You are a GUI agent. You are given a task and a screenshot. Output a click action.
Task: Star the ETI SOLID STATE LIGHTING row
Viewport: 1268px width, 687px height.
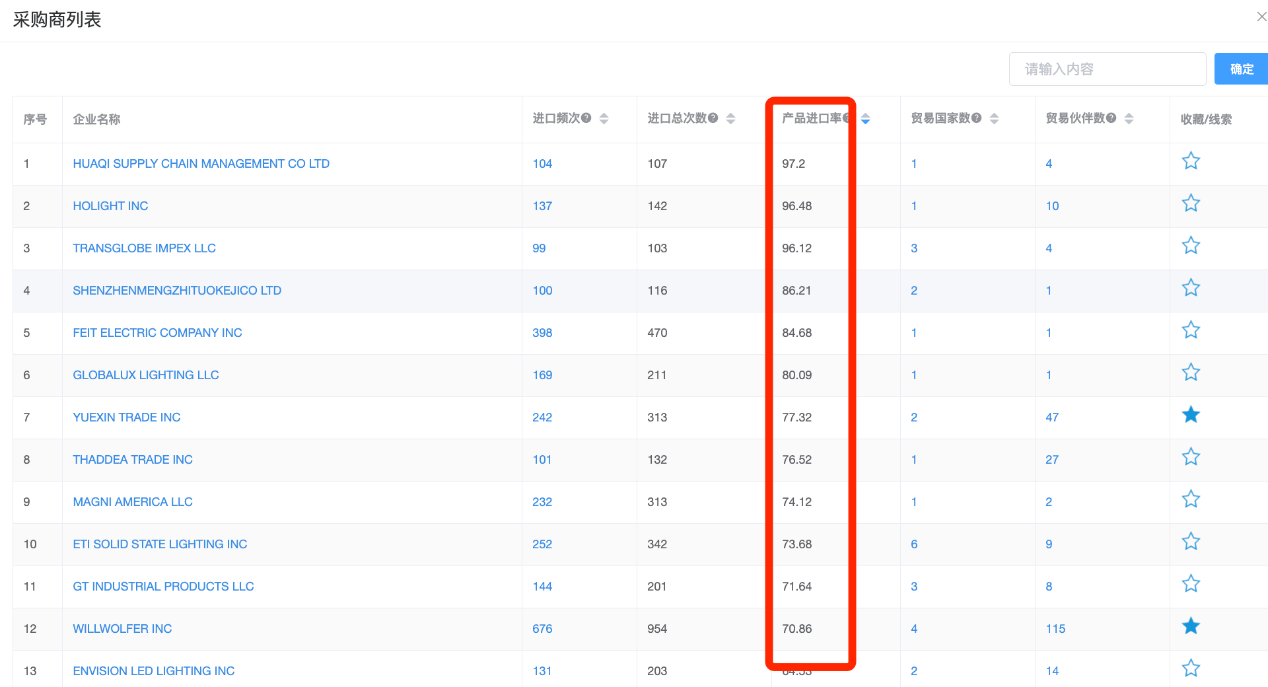[x=1190, y=541]
